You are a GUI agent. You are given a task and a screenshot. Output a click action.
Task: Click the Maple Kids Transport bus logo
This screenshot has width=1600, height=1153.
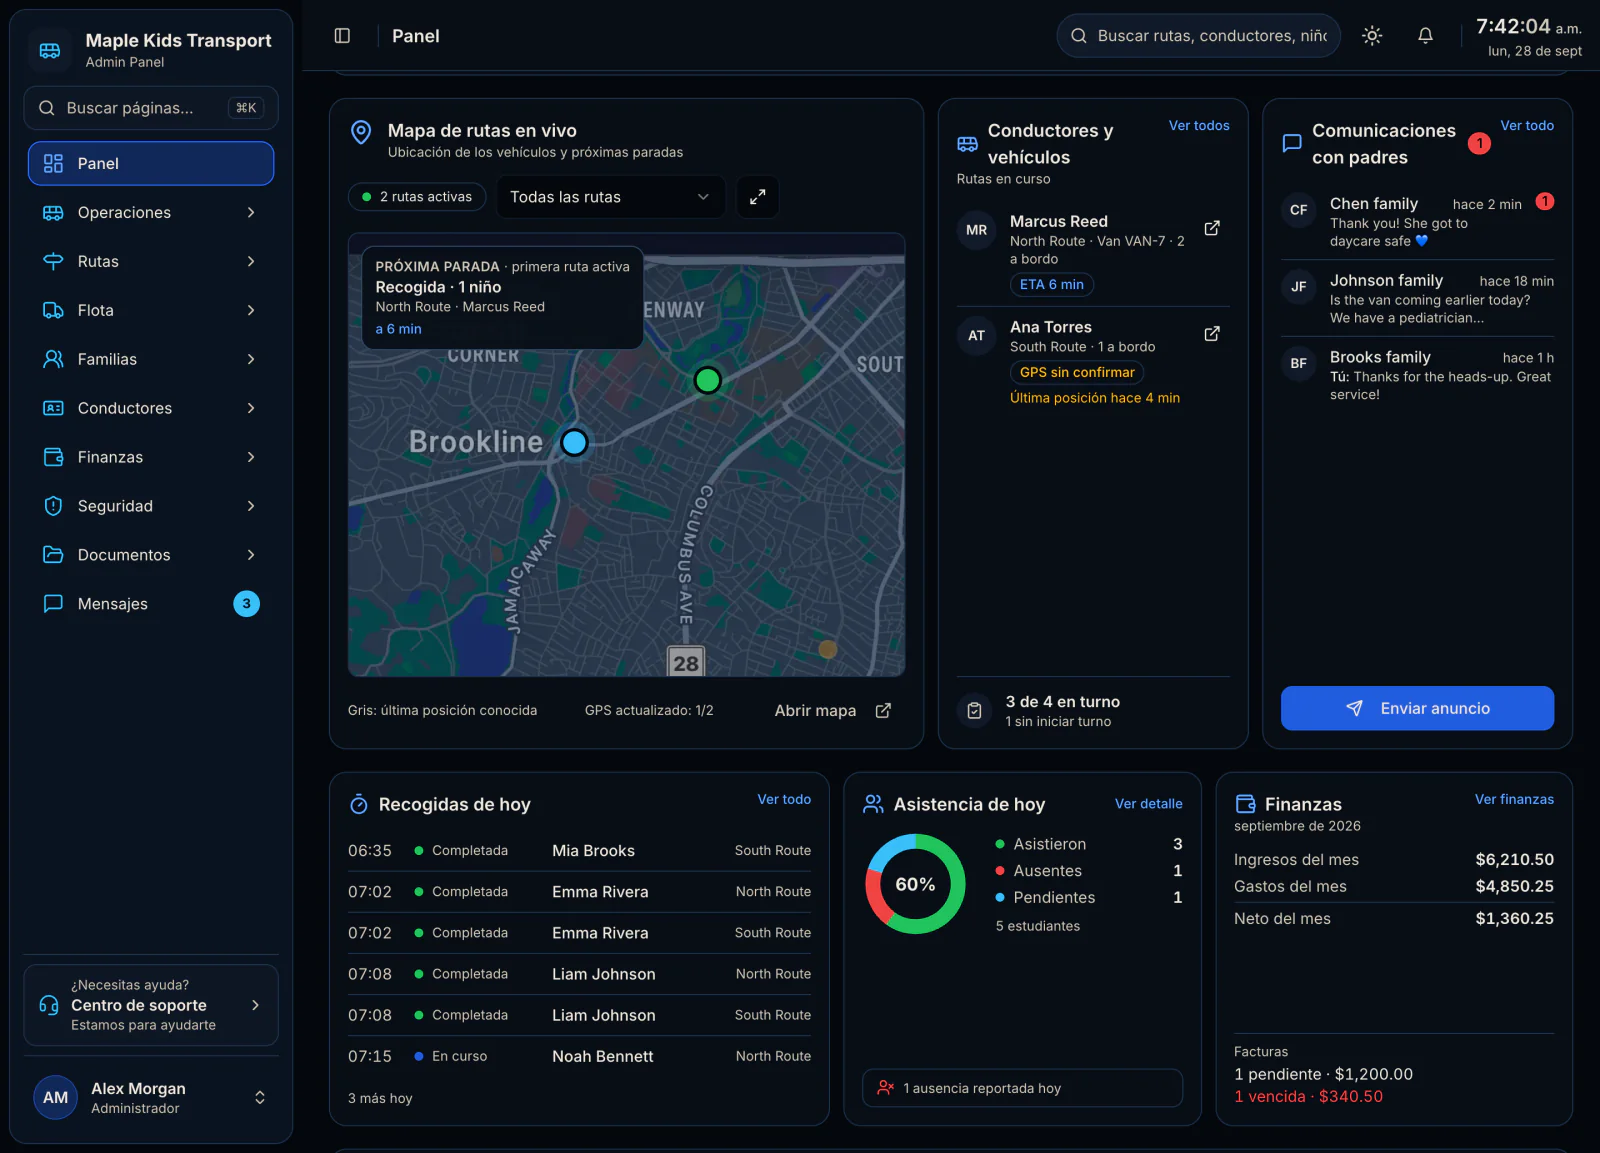[50, 50]
